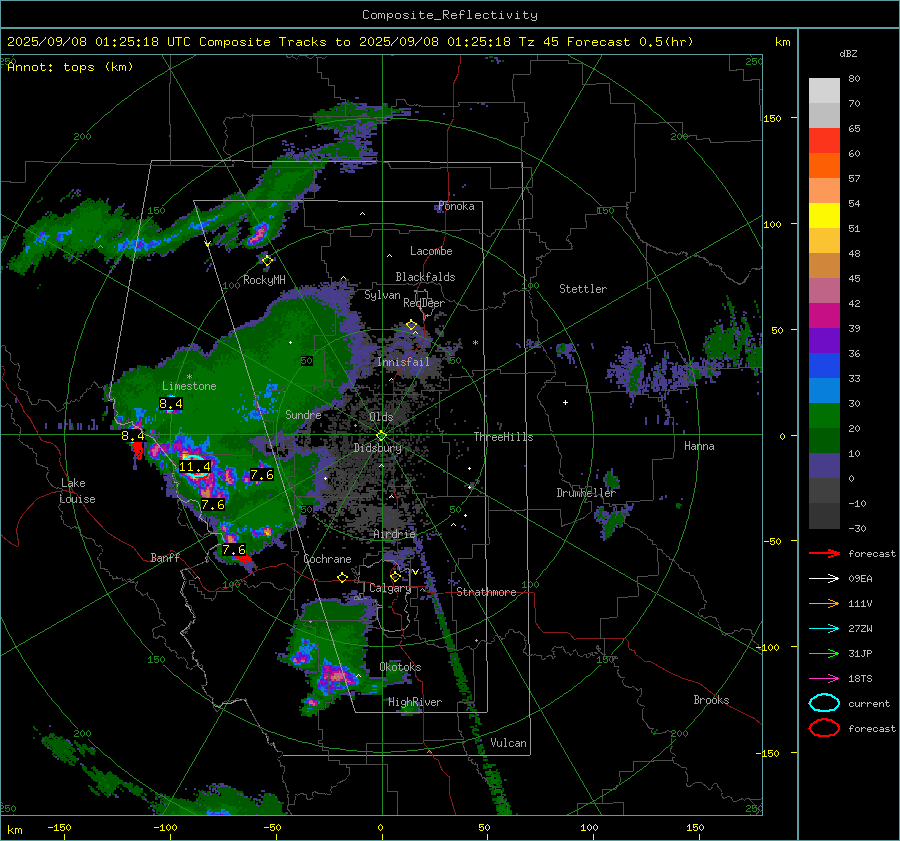Click the Okotoks city label
Viewport: 900px width, 841px height.
(x=400, y=667)
